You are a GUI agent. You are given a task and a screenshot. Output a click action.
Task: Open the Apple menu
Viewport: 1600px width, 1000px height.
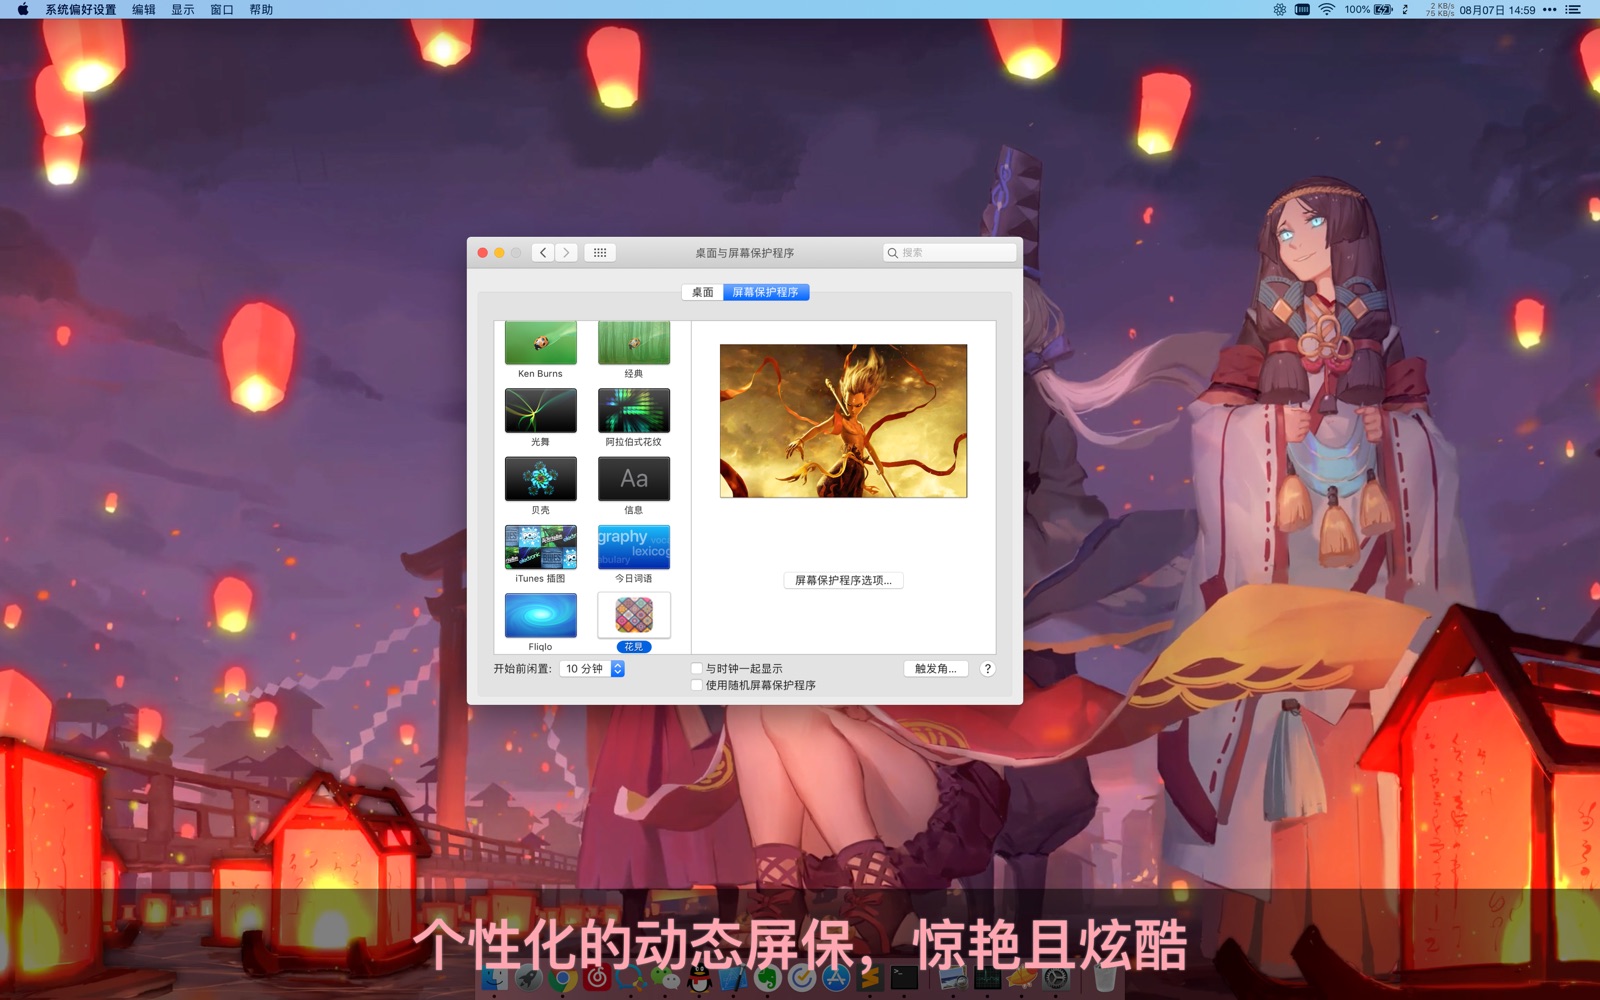pyautogui.click(x=23, y=10)
